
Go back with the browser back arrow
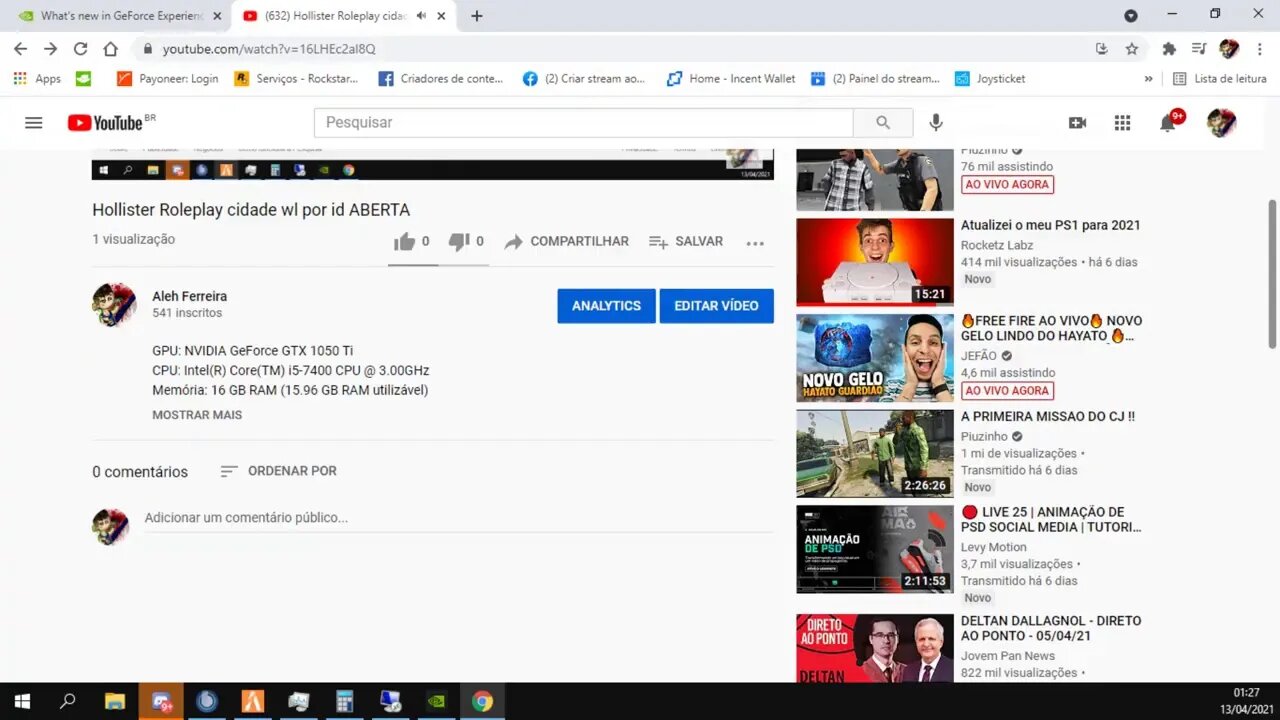[20, 48]
